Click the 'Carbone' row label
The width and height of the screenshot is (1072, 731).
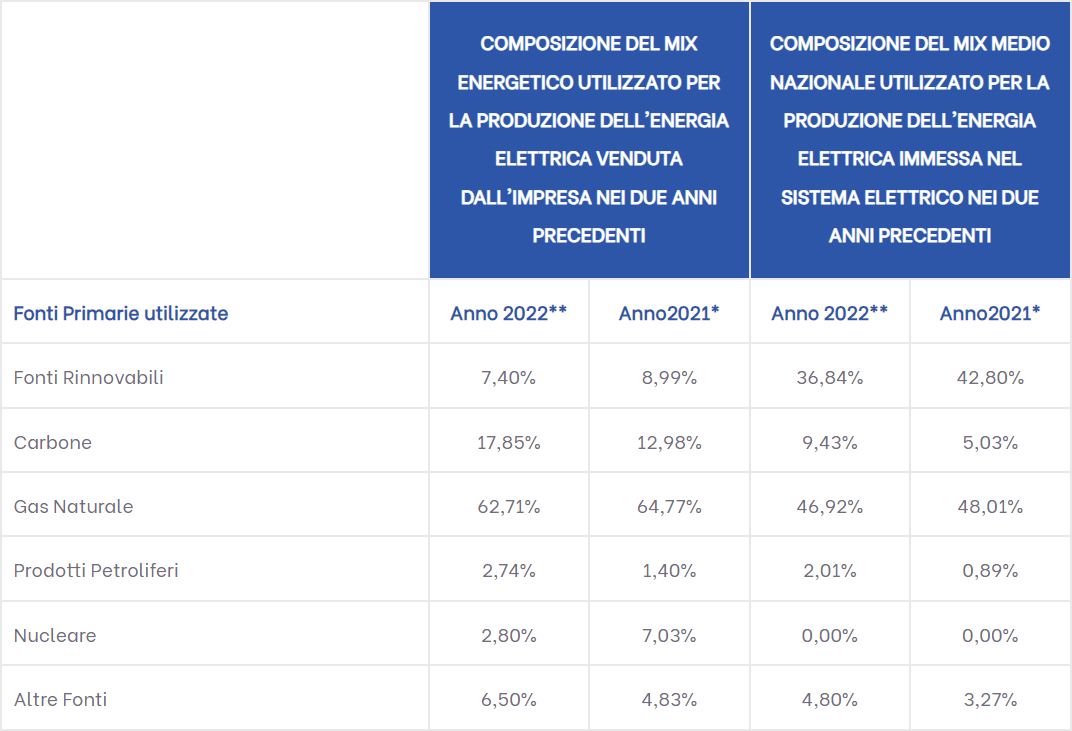(x=53, y=442)
